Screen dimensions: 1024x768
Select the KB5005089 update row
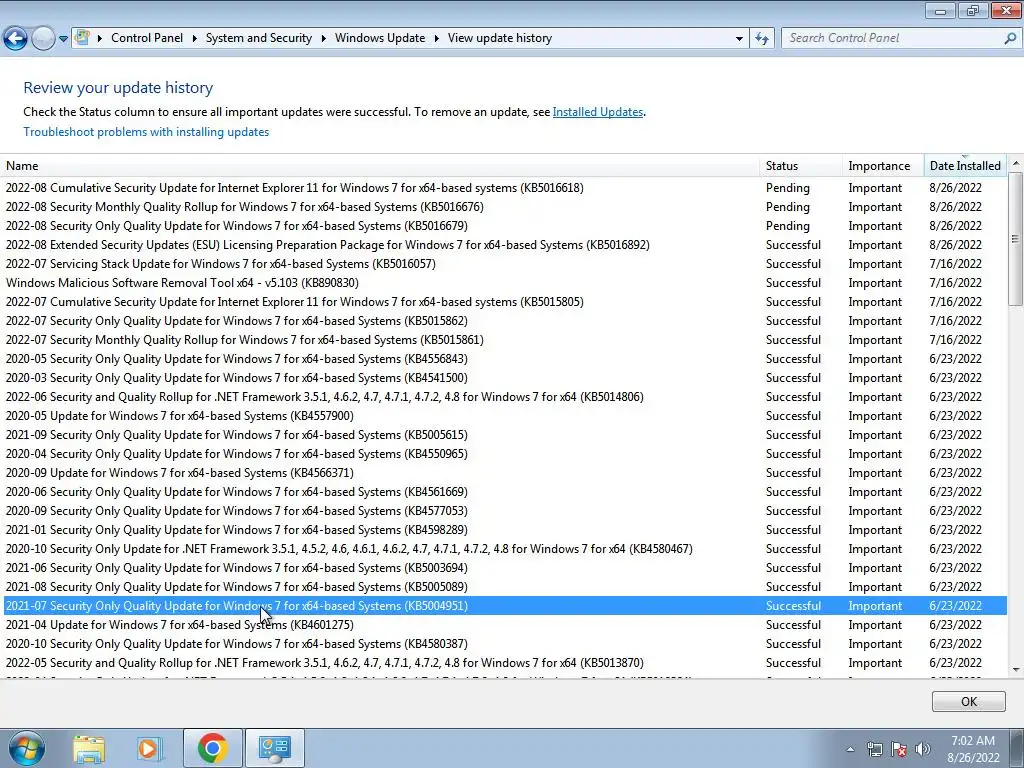click(x=503, y=586)
